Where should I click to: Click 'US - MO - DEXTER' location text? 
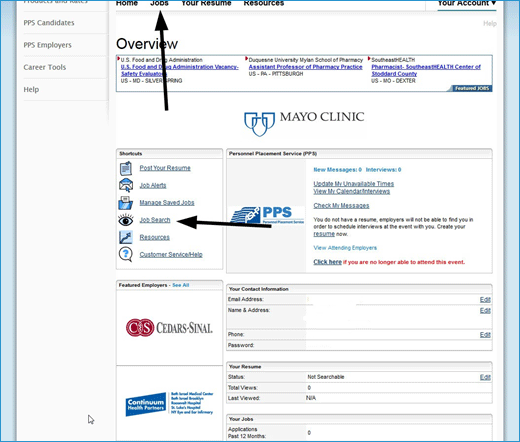(393, 81)
